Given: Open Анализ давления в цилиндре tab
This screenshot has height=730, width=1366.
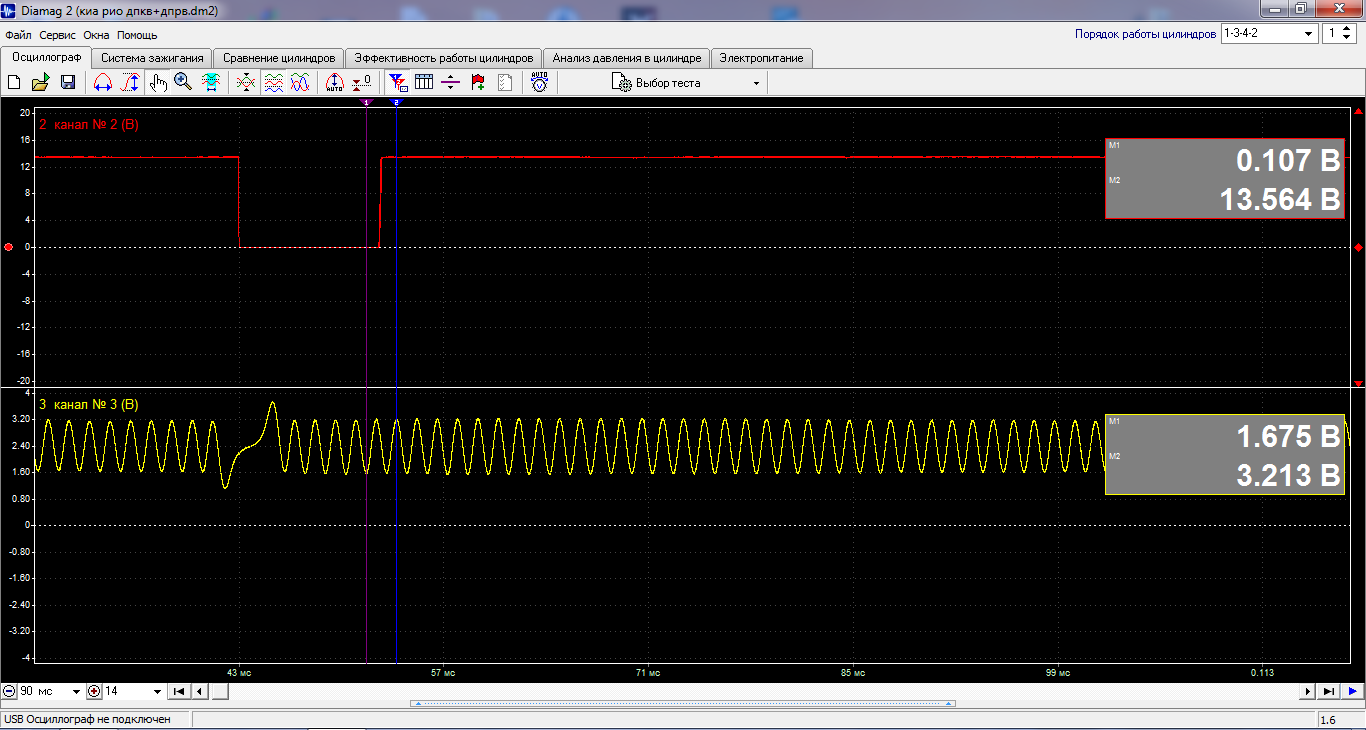Looking at the screenshot, I should tap(627, 58).
